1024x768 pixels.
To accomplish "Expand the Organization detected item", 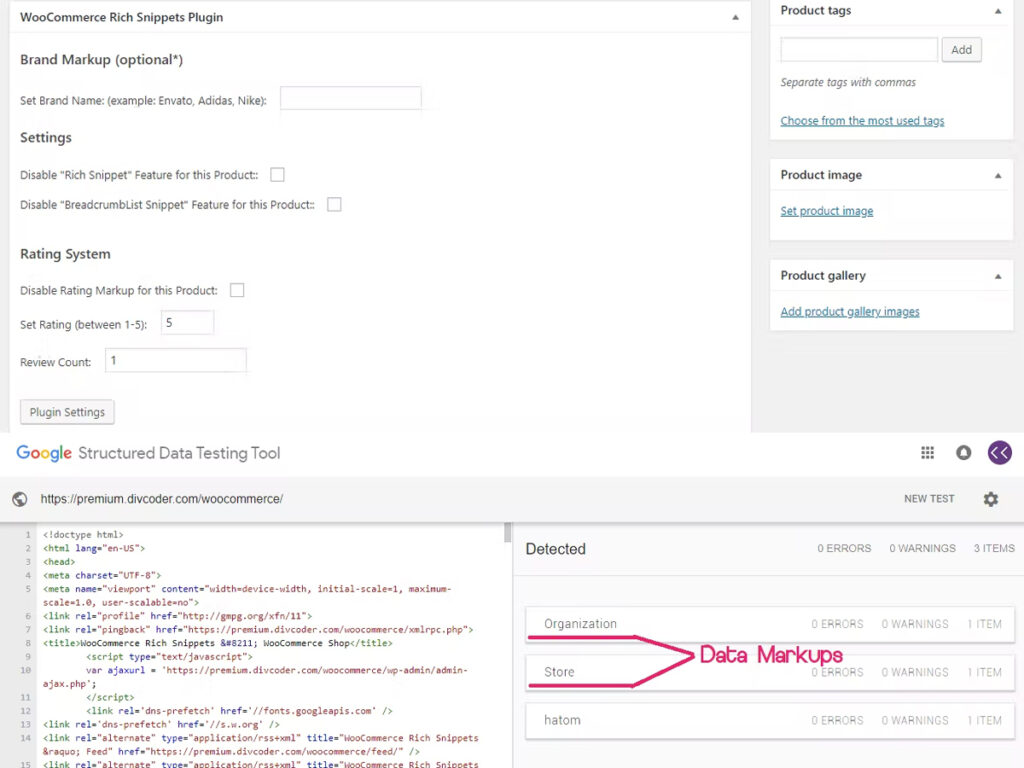I will (x=770, y=624).
